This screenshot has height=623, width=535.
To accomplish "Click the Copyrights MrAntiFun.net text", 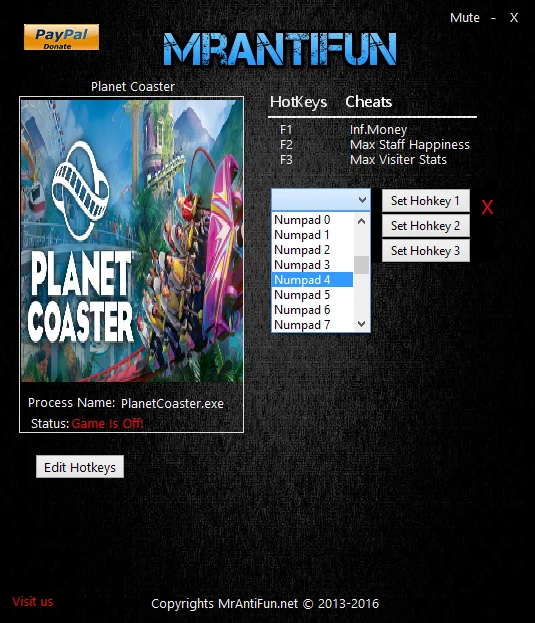I will coord(265,604).
